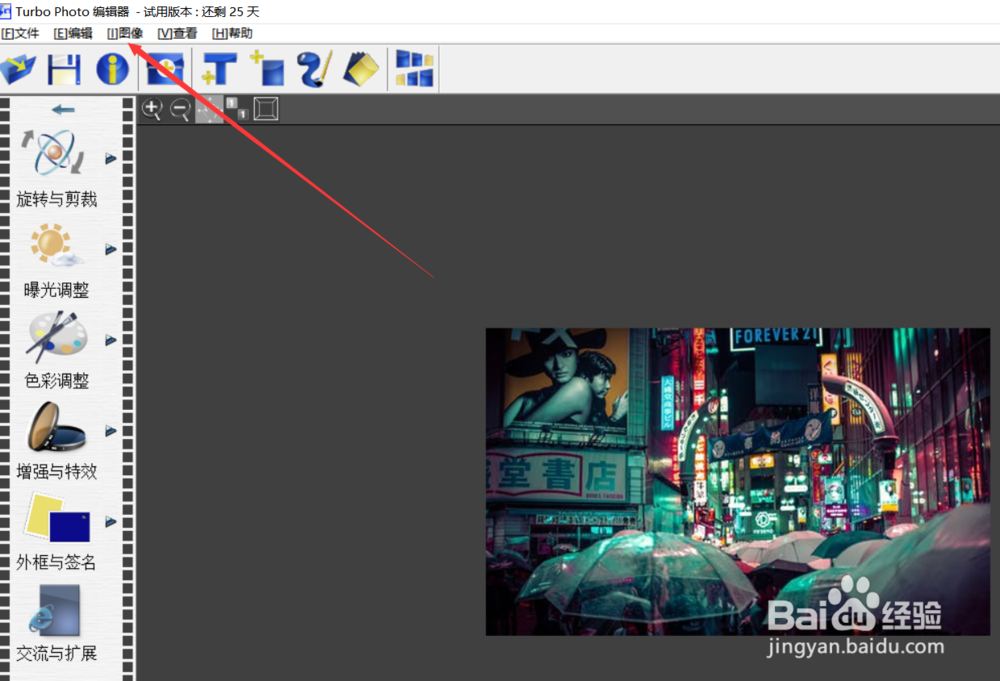Expand the 旋转与剪裁 submenu arrow
This screenshot has height=681, width=1000.
[x=111, y=158]
